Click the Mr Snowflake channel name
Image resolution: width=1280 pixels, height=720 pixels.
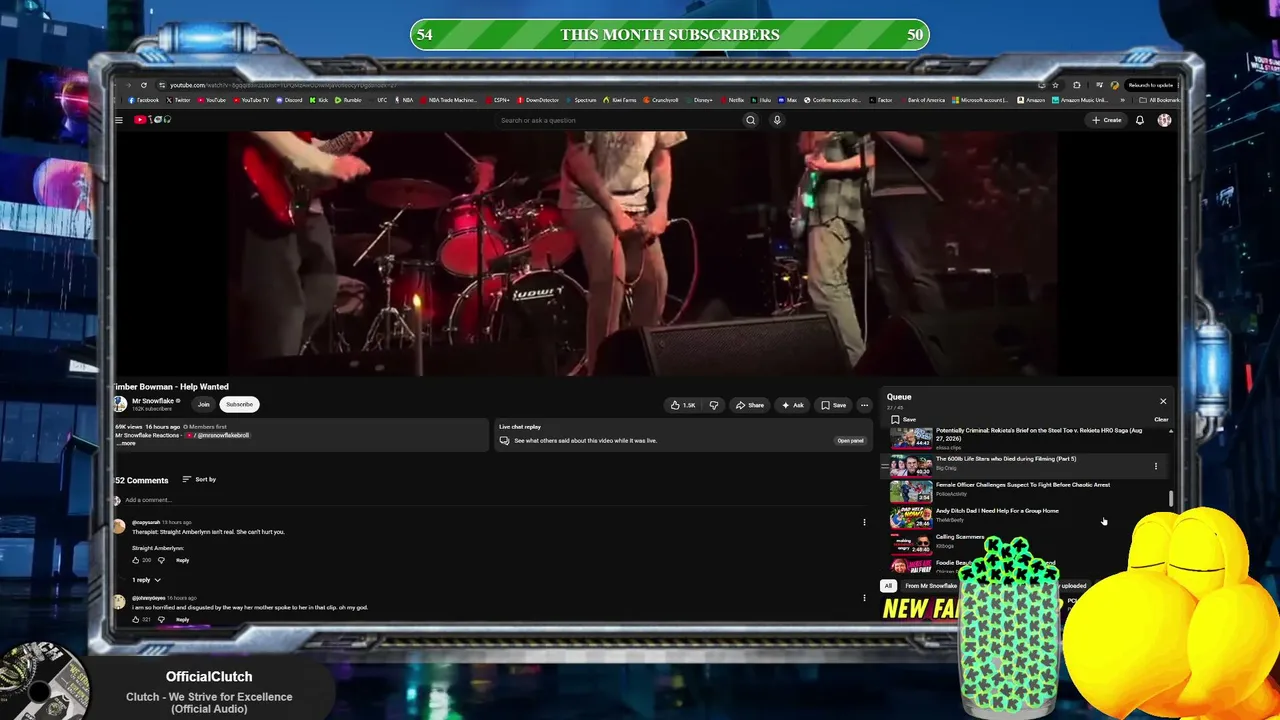pyautogui.click(x=153, y=401)
